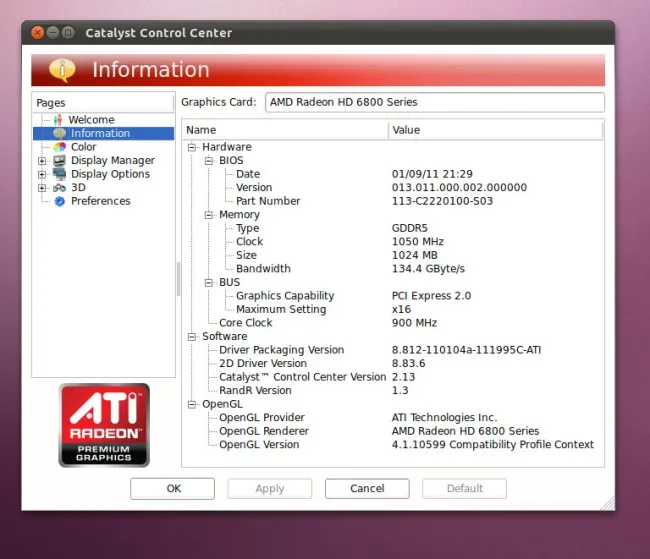This screenshot has width=650, height=559.
Task: Select the Color page icon
Action: click(60, 147)
